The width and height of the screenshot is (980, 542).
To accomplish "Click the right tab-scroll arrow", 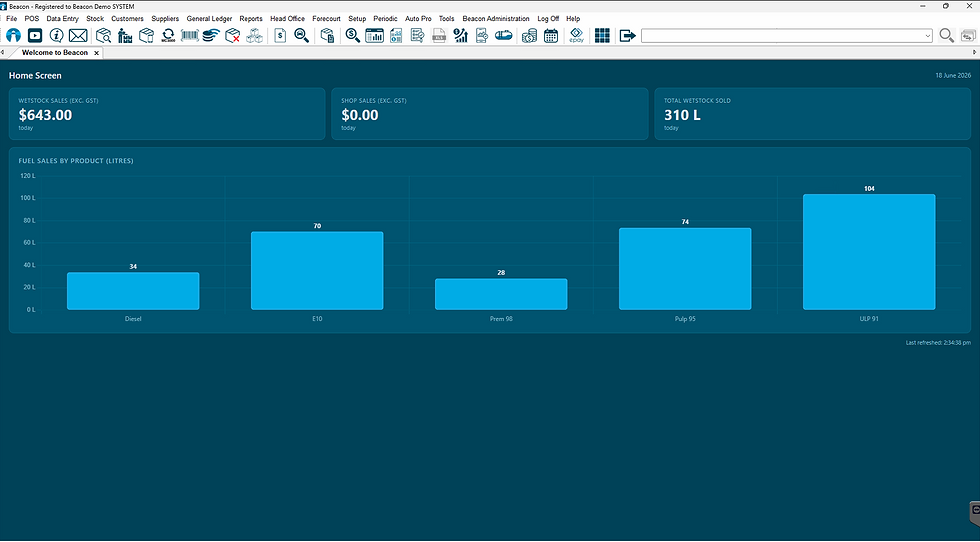I will point(976,53).
